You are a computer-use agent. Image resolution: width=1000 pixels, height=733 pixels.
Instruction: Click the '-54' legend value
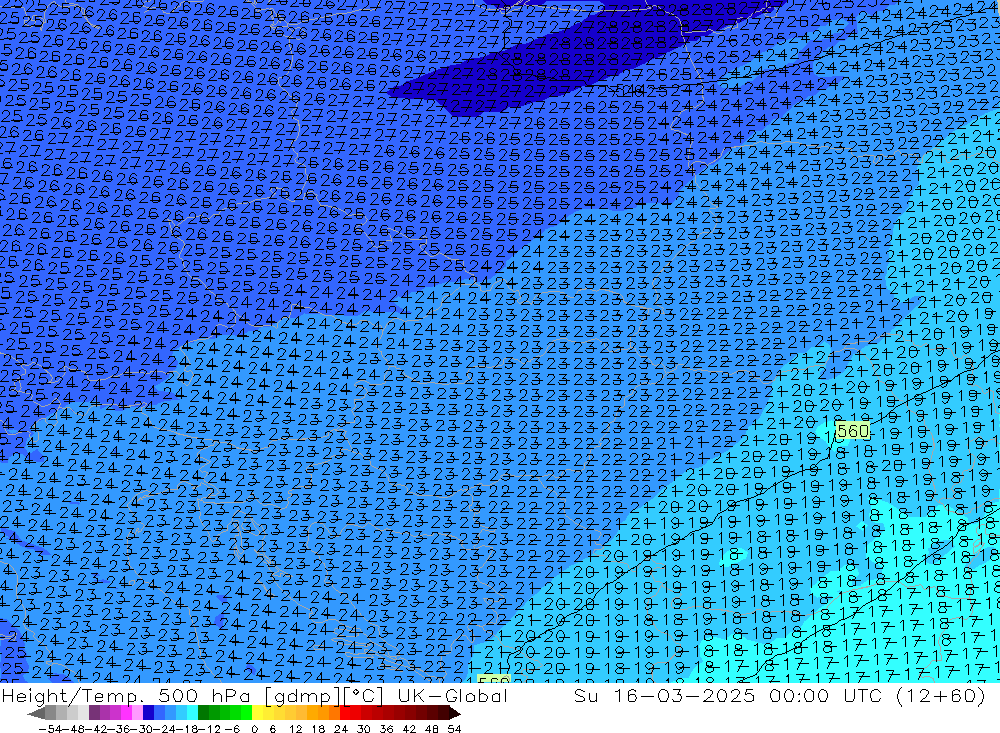coord(50,729)
